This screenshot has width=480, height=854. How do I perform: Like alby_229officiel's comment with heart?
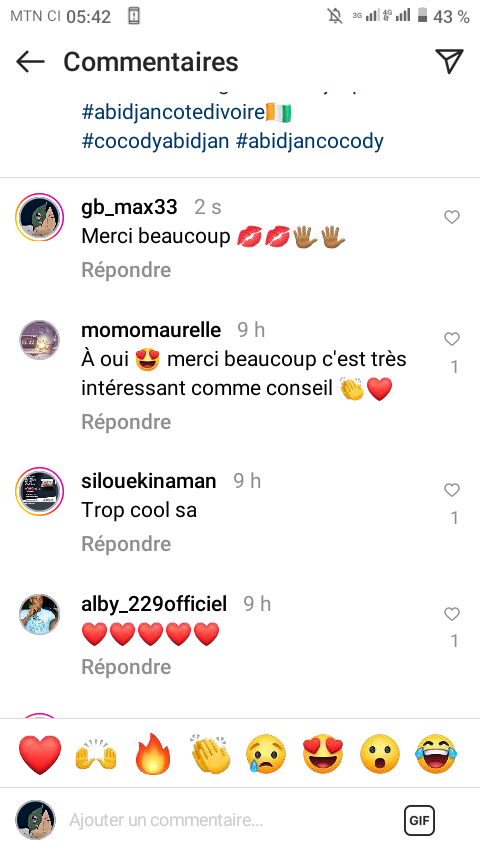pyautogui.click(x=452, y=614)
